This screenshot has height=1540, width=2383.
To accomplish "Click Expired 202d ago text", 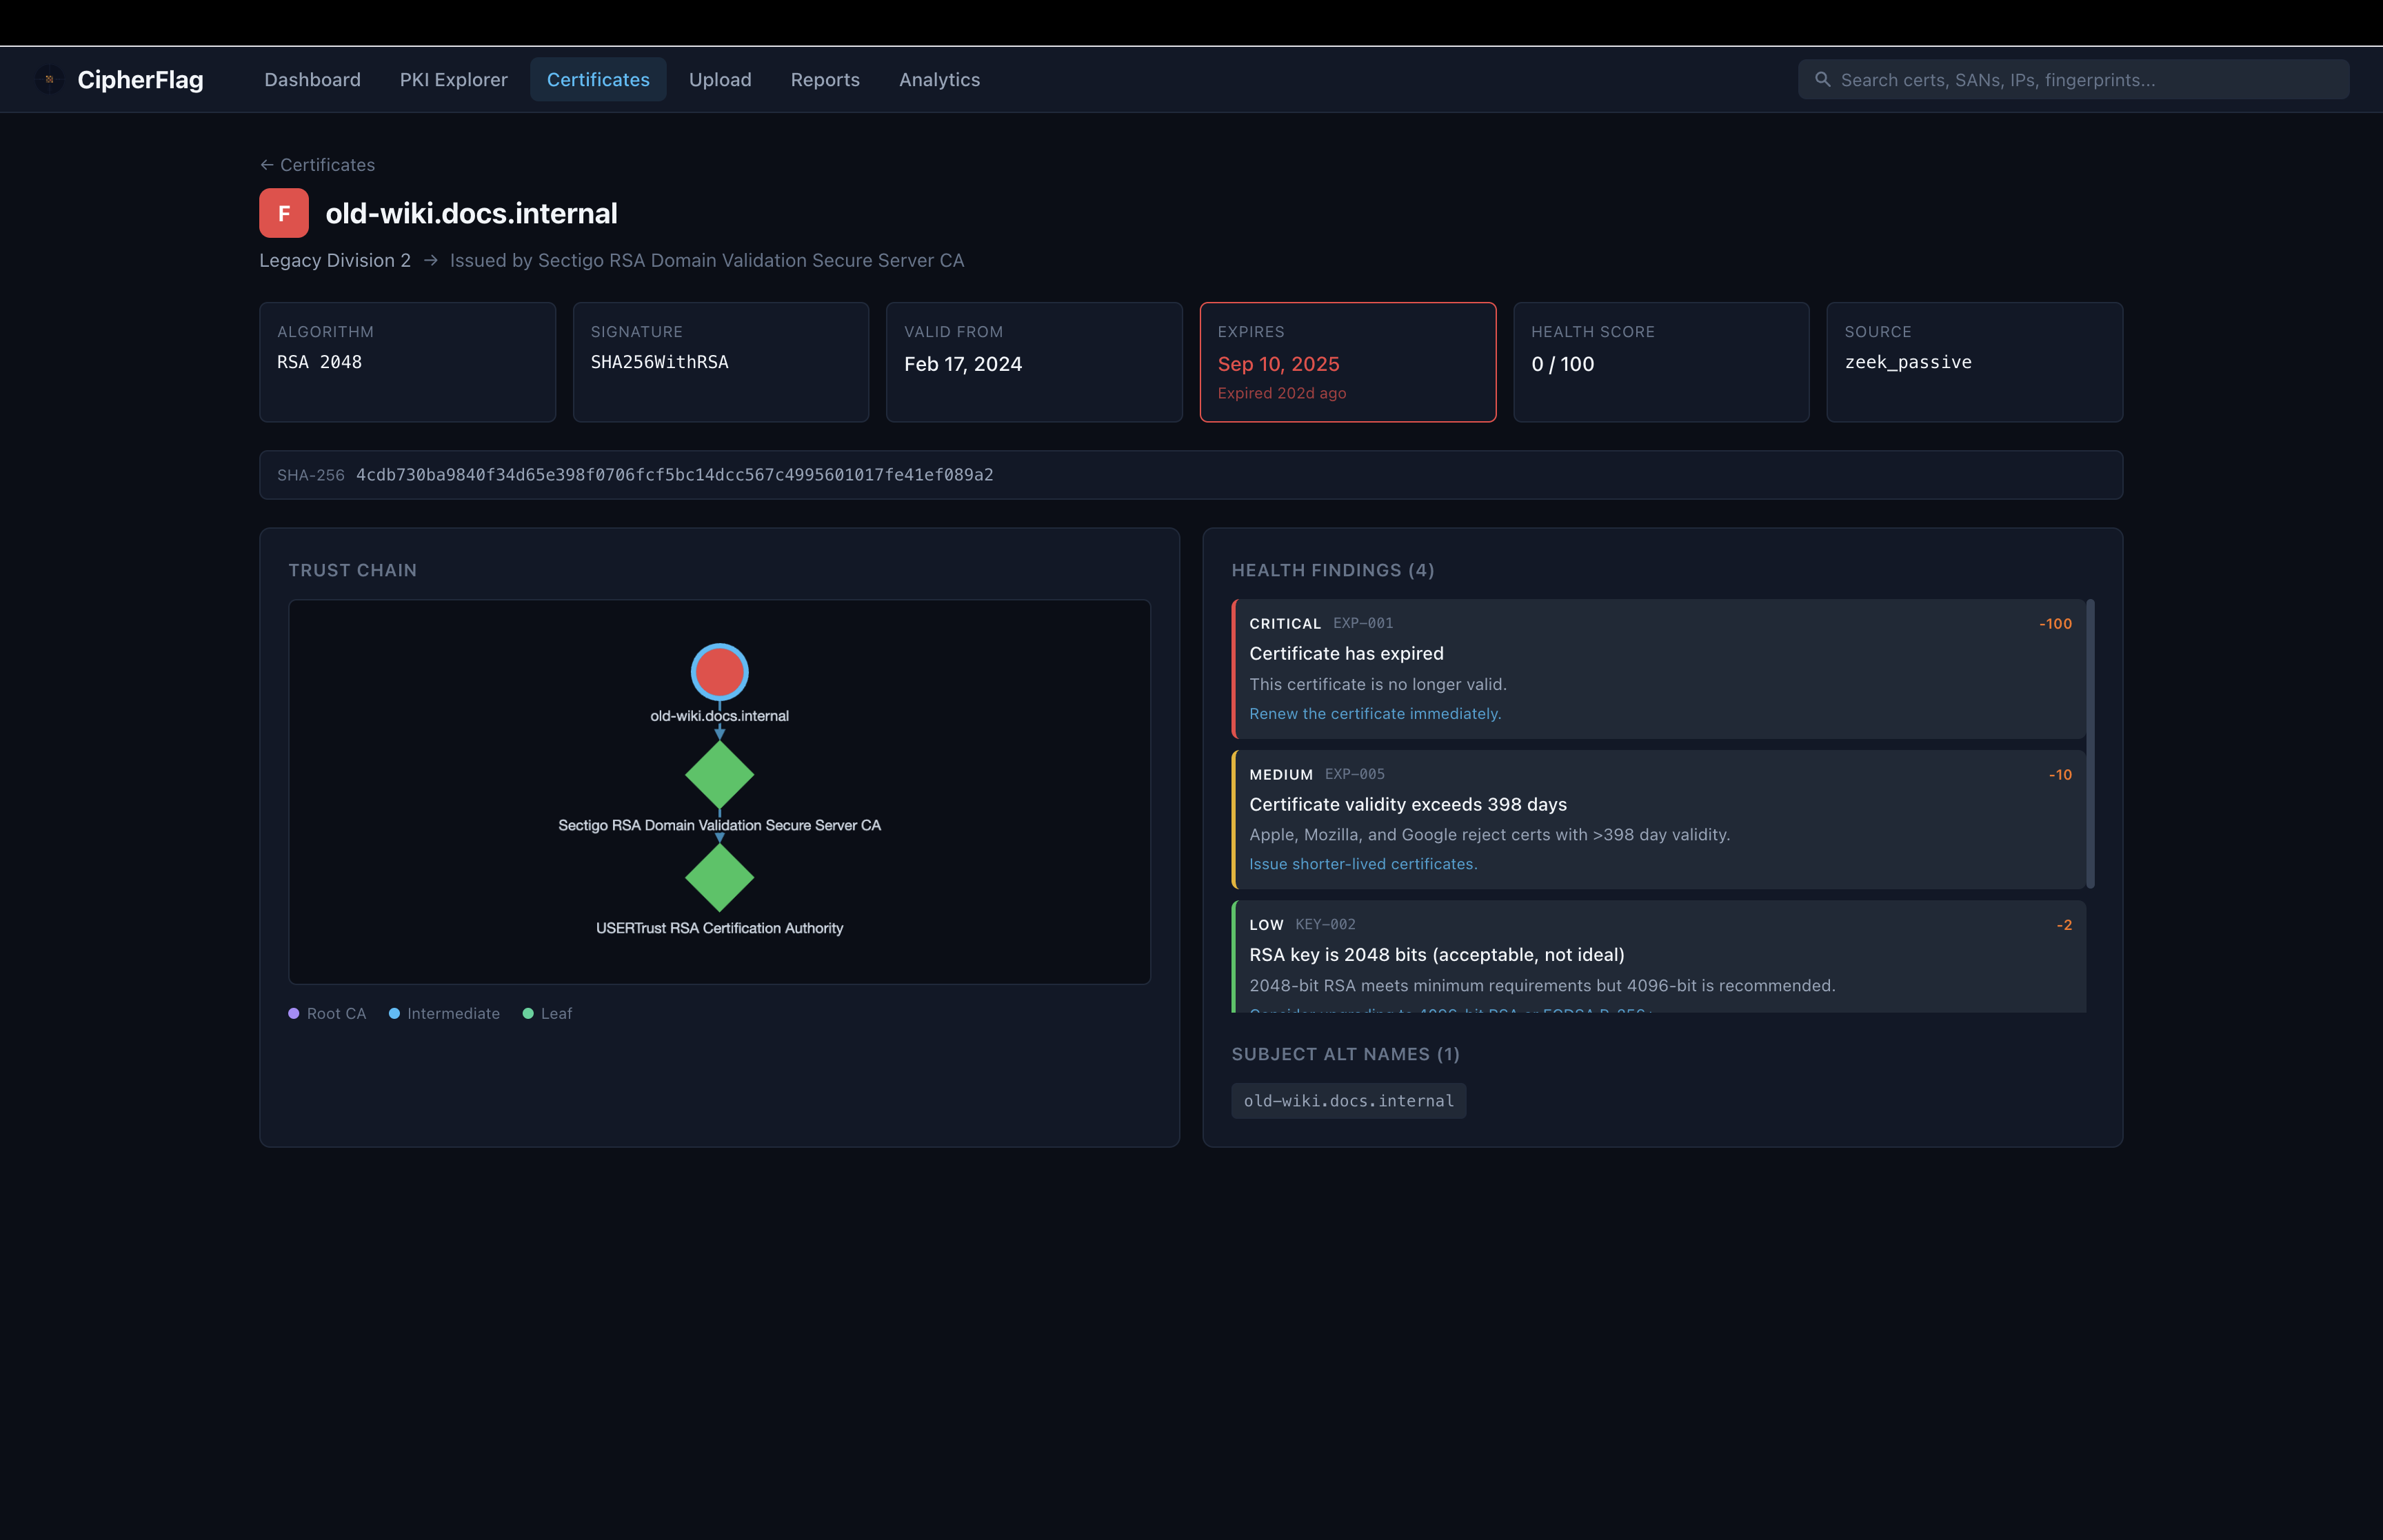I will tap(1282, 393).
